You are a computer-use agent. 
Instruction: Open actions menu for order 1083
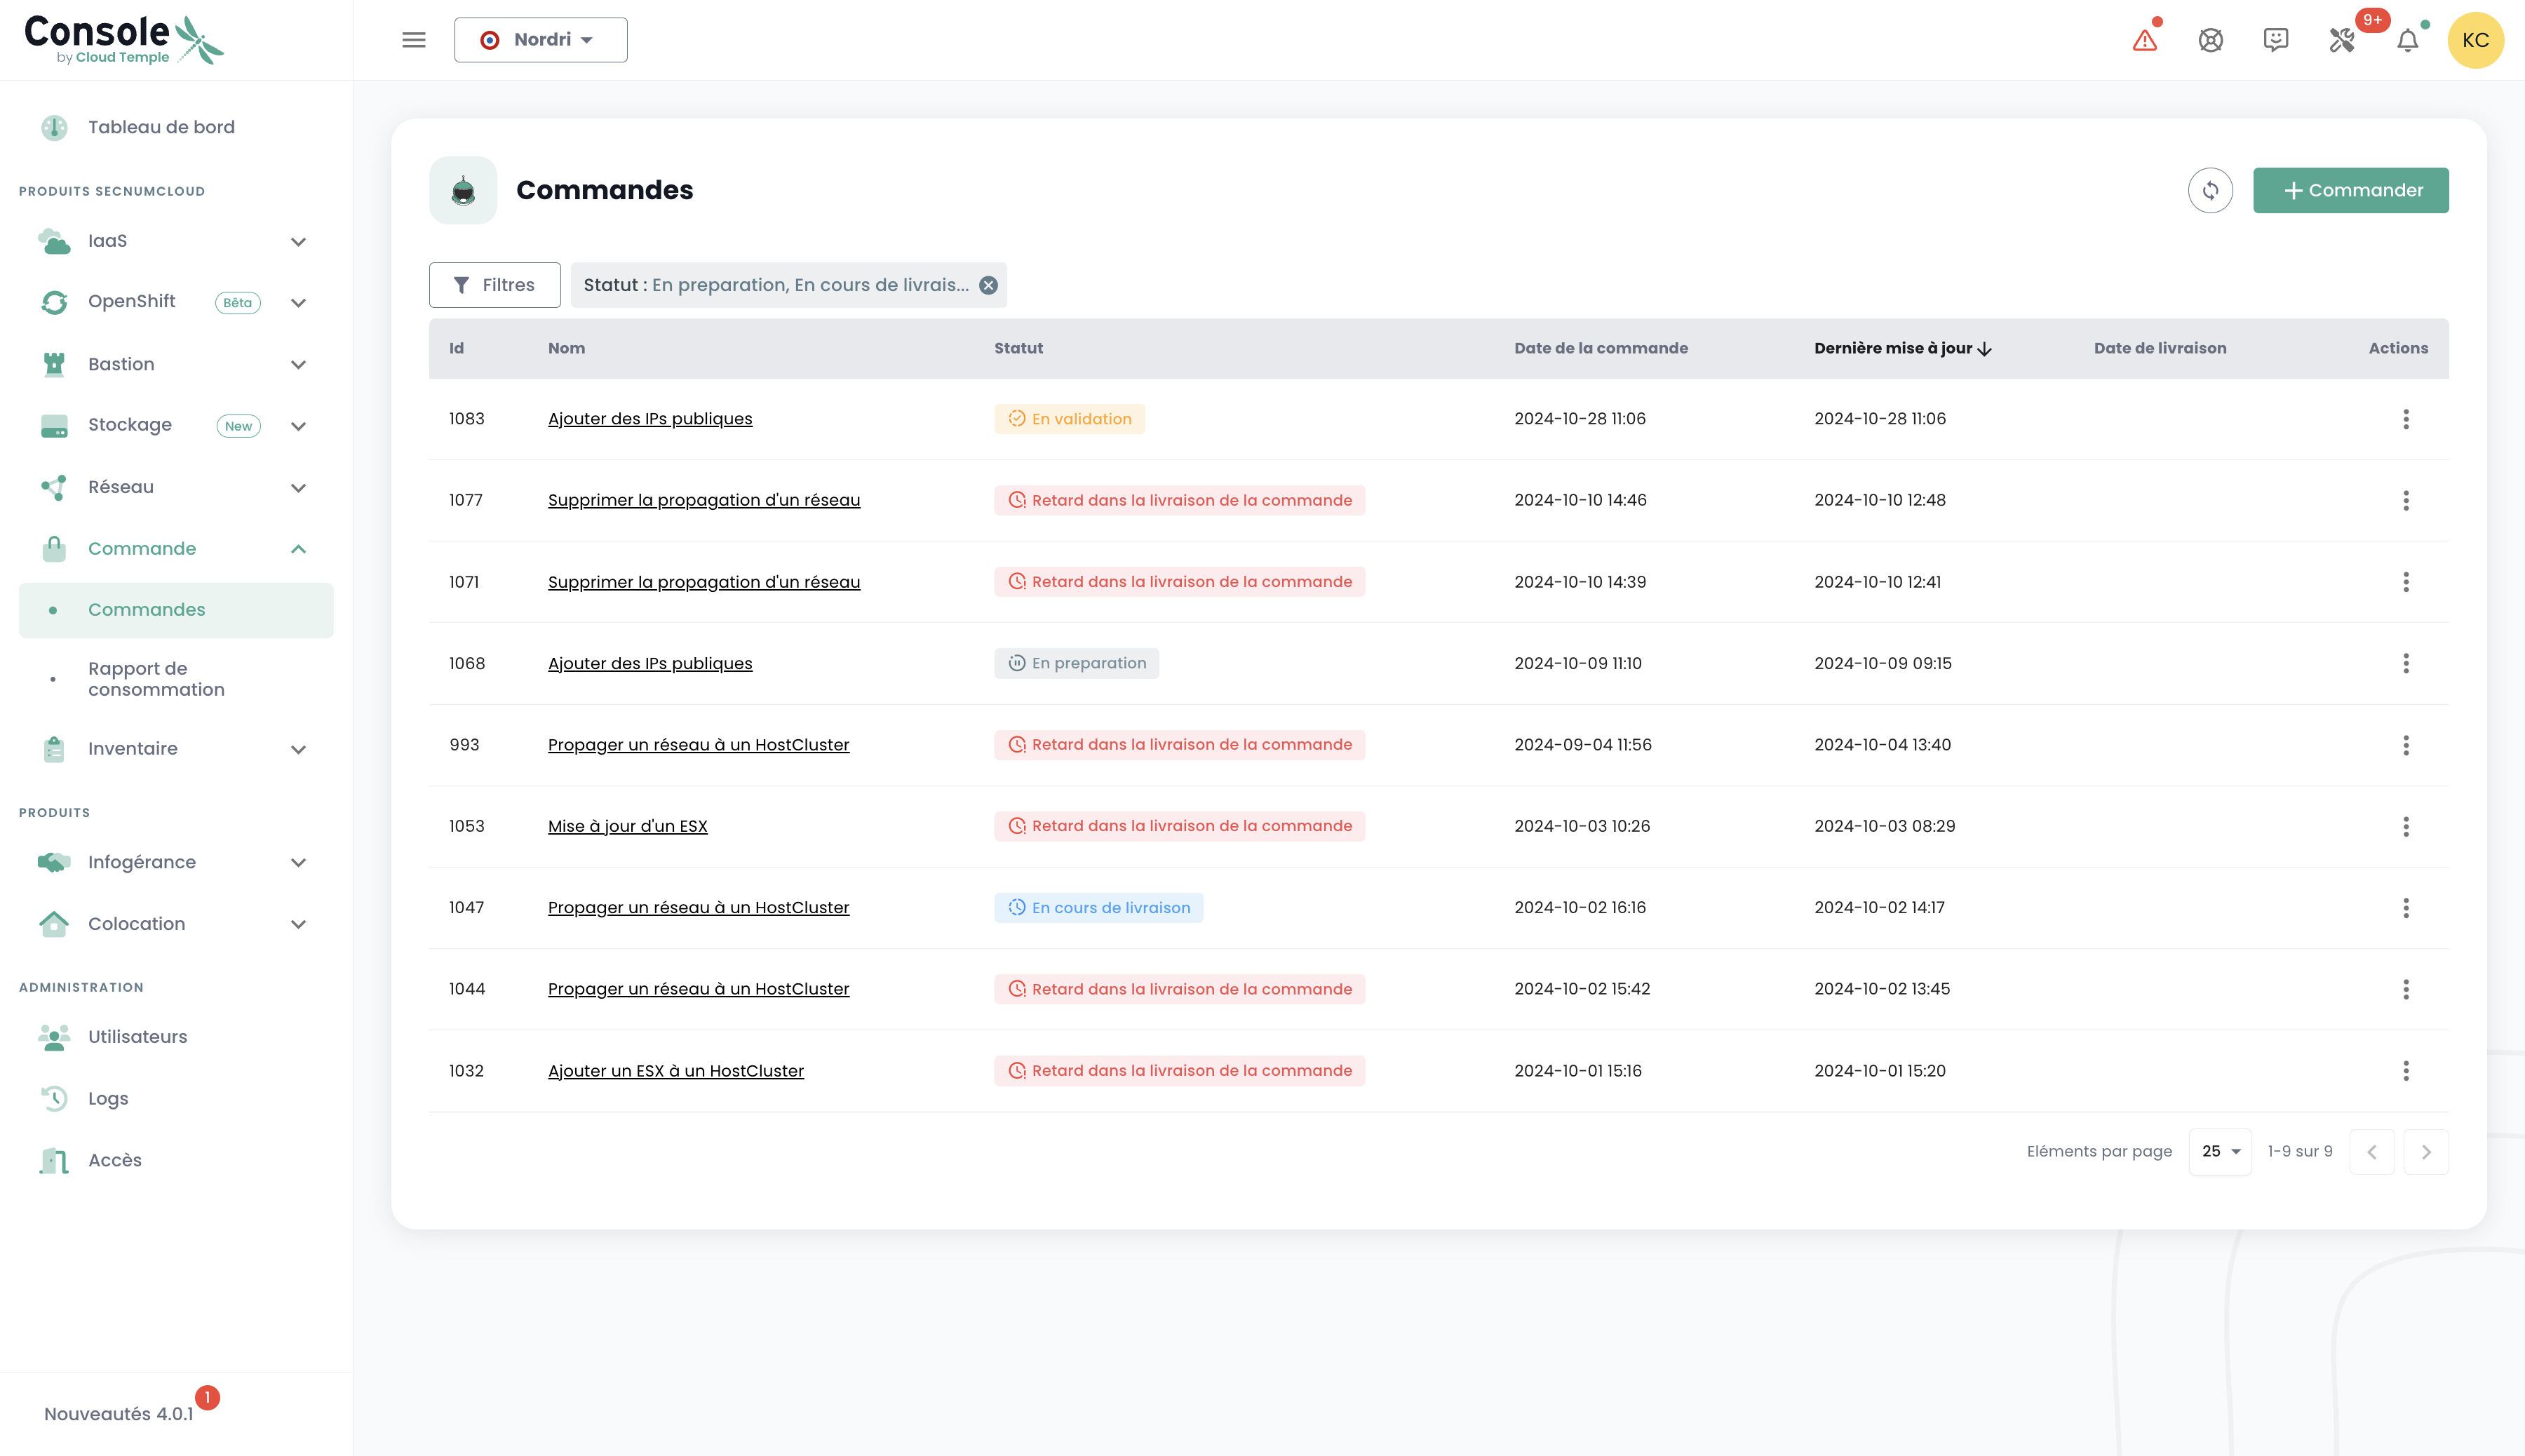[2405, 419]
